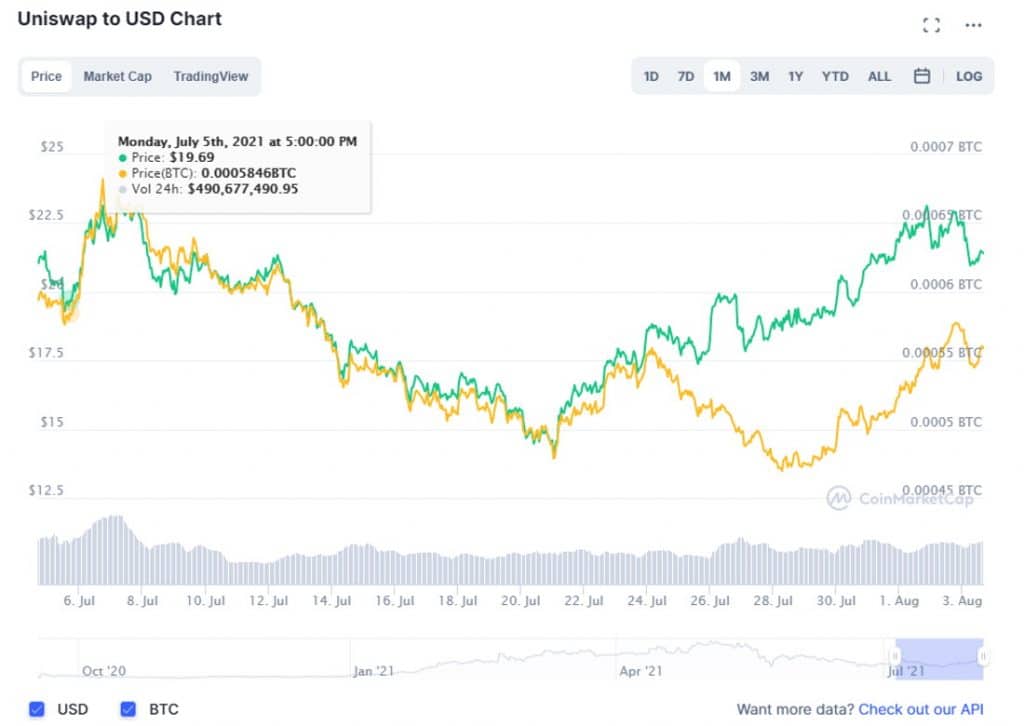Open the TradingView tab
The width and height of the screenshot is (1024, 726).
point(213,76)
